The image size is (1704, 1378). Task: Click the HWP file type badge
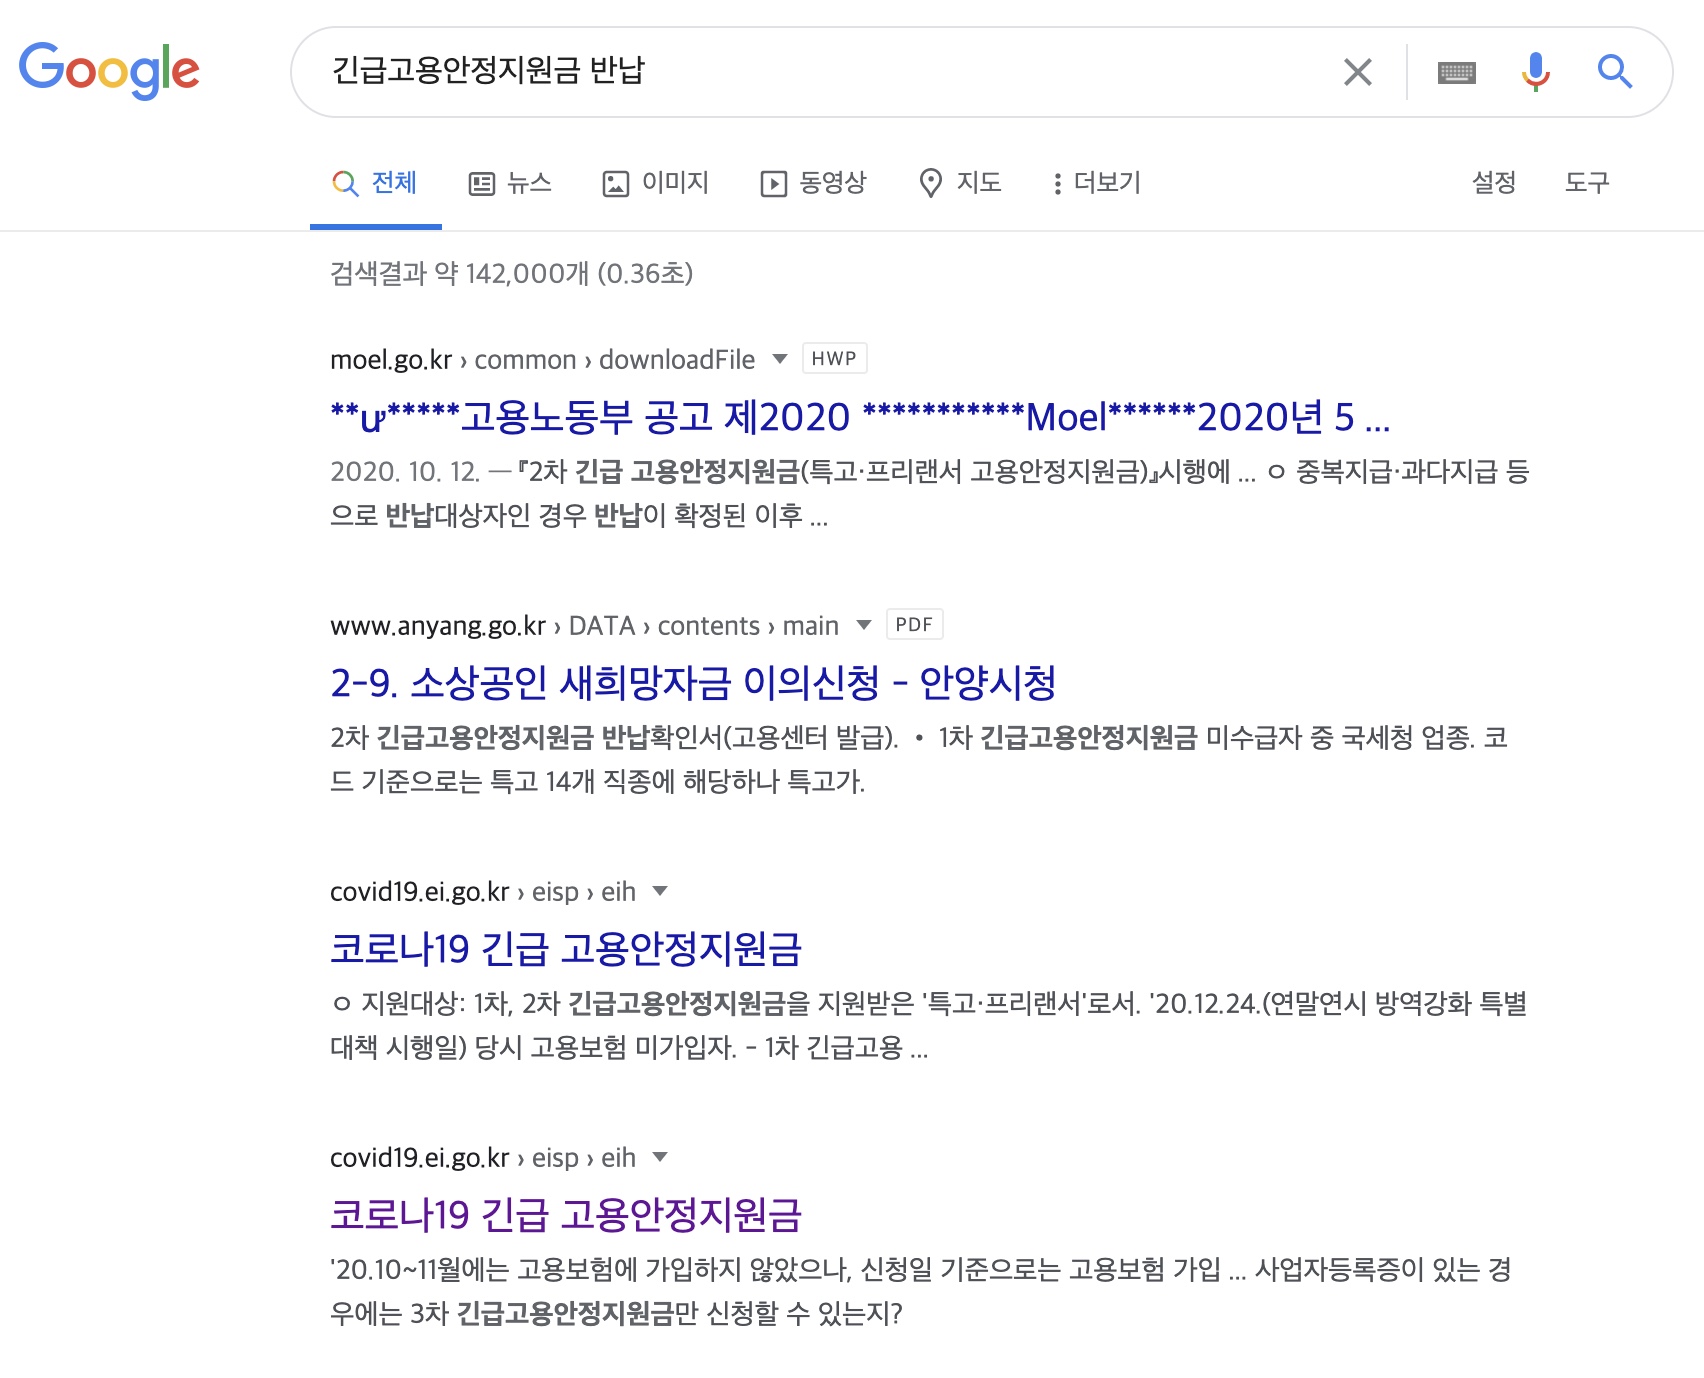[834, 358]
